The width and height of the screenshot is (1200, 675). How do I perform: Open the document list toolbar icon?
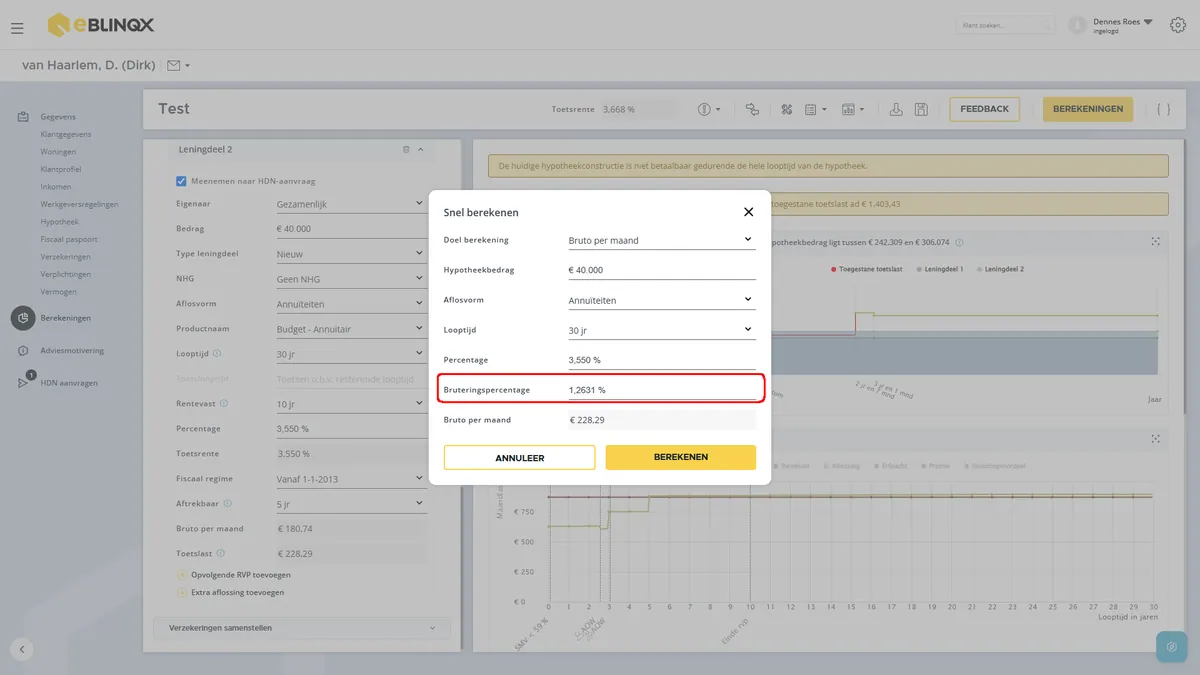point(811,109)
